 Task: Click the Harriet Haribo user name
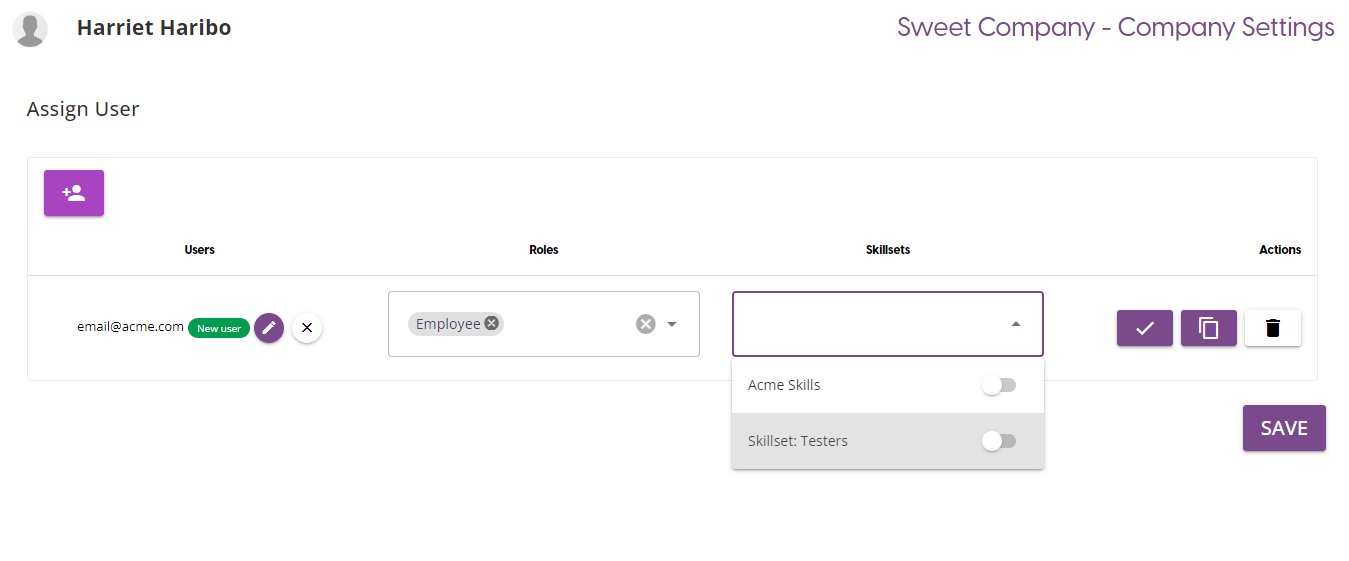coord(154,28)
